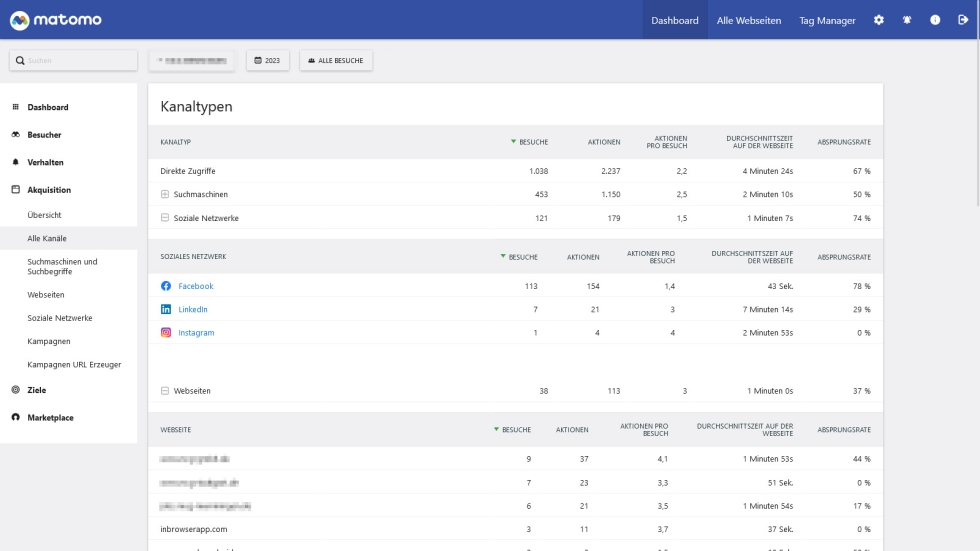Click the logout icon
980x551 pixels.
[963, 20]
